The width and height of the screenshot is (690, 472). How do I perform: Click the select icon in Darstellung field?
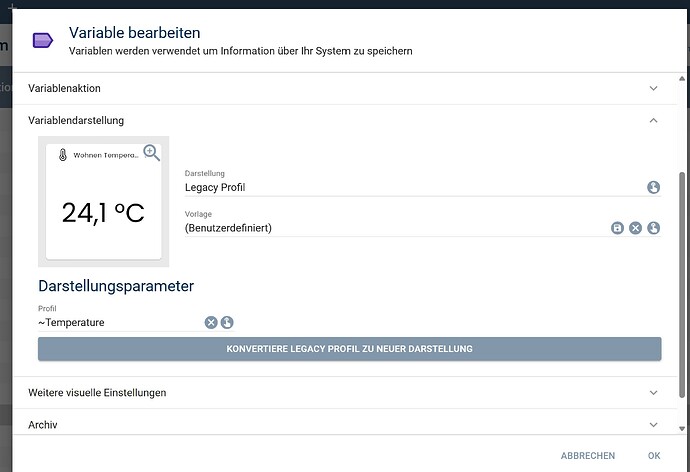[x=653, y=187]
